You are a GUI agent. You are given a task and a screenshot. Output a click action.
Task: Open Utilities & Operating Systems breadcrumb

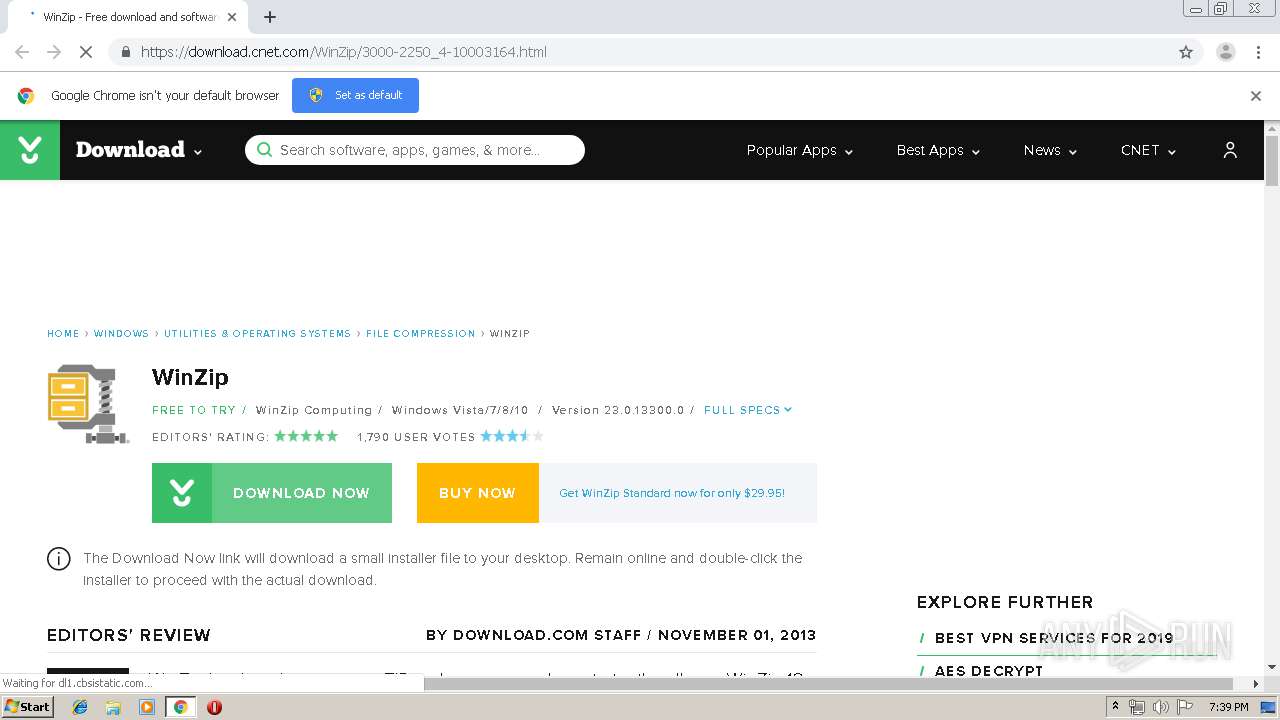click(257, 334)
